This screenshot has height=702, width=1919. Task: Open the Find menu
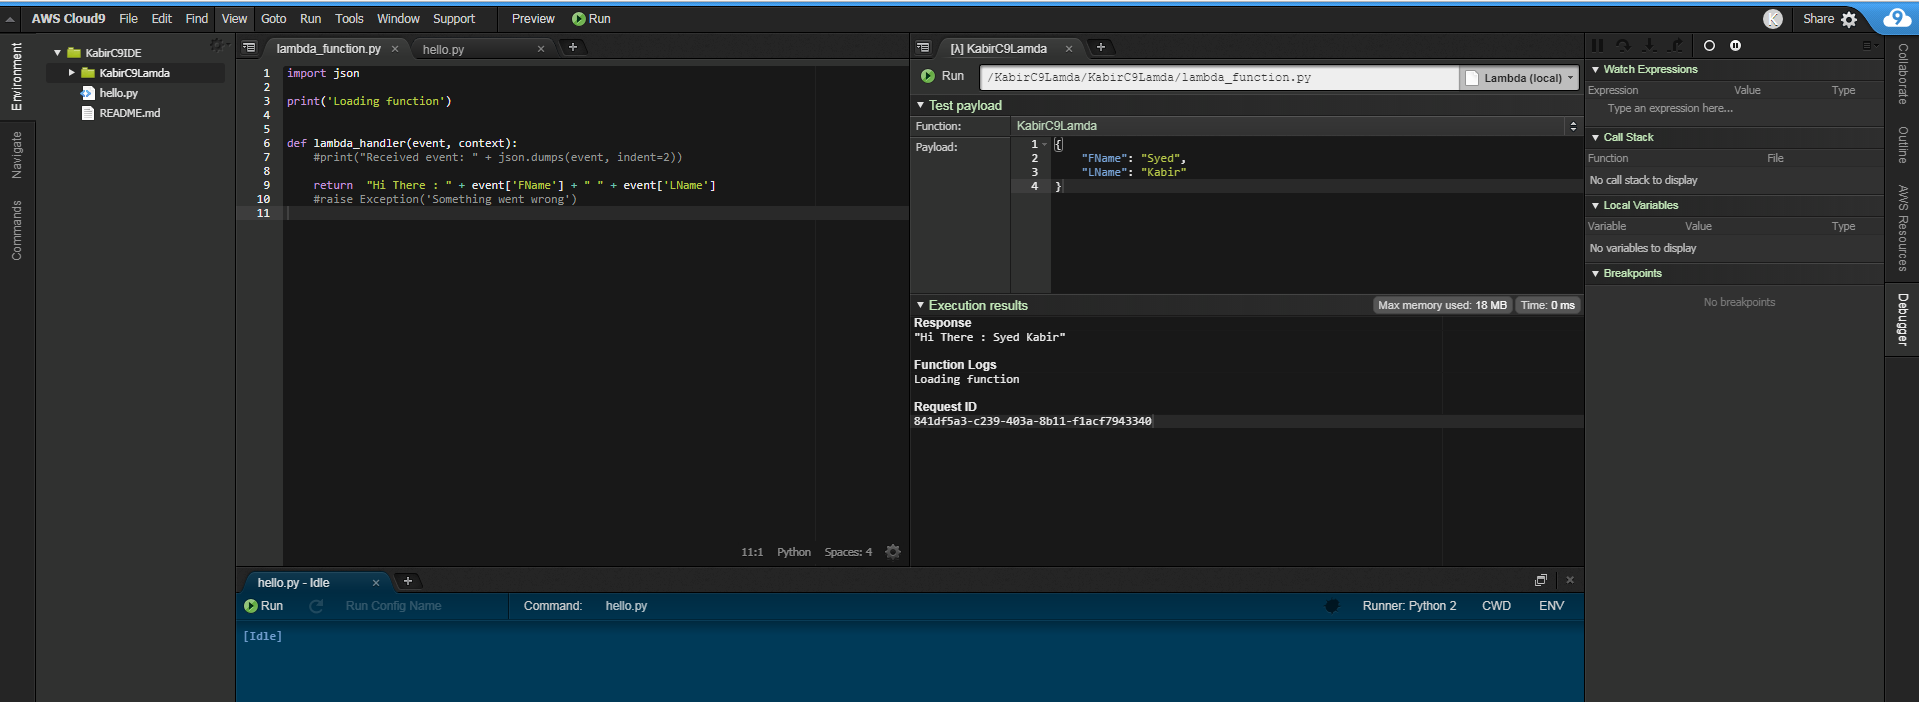tap(196, 19)
